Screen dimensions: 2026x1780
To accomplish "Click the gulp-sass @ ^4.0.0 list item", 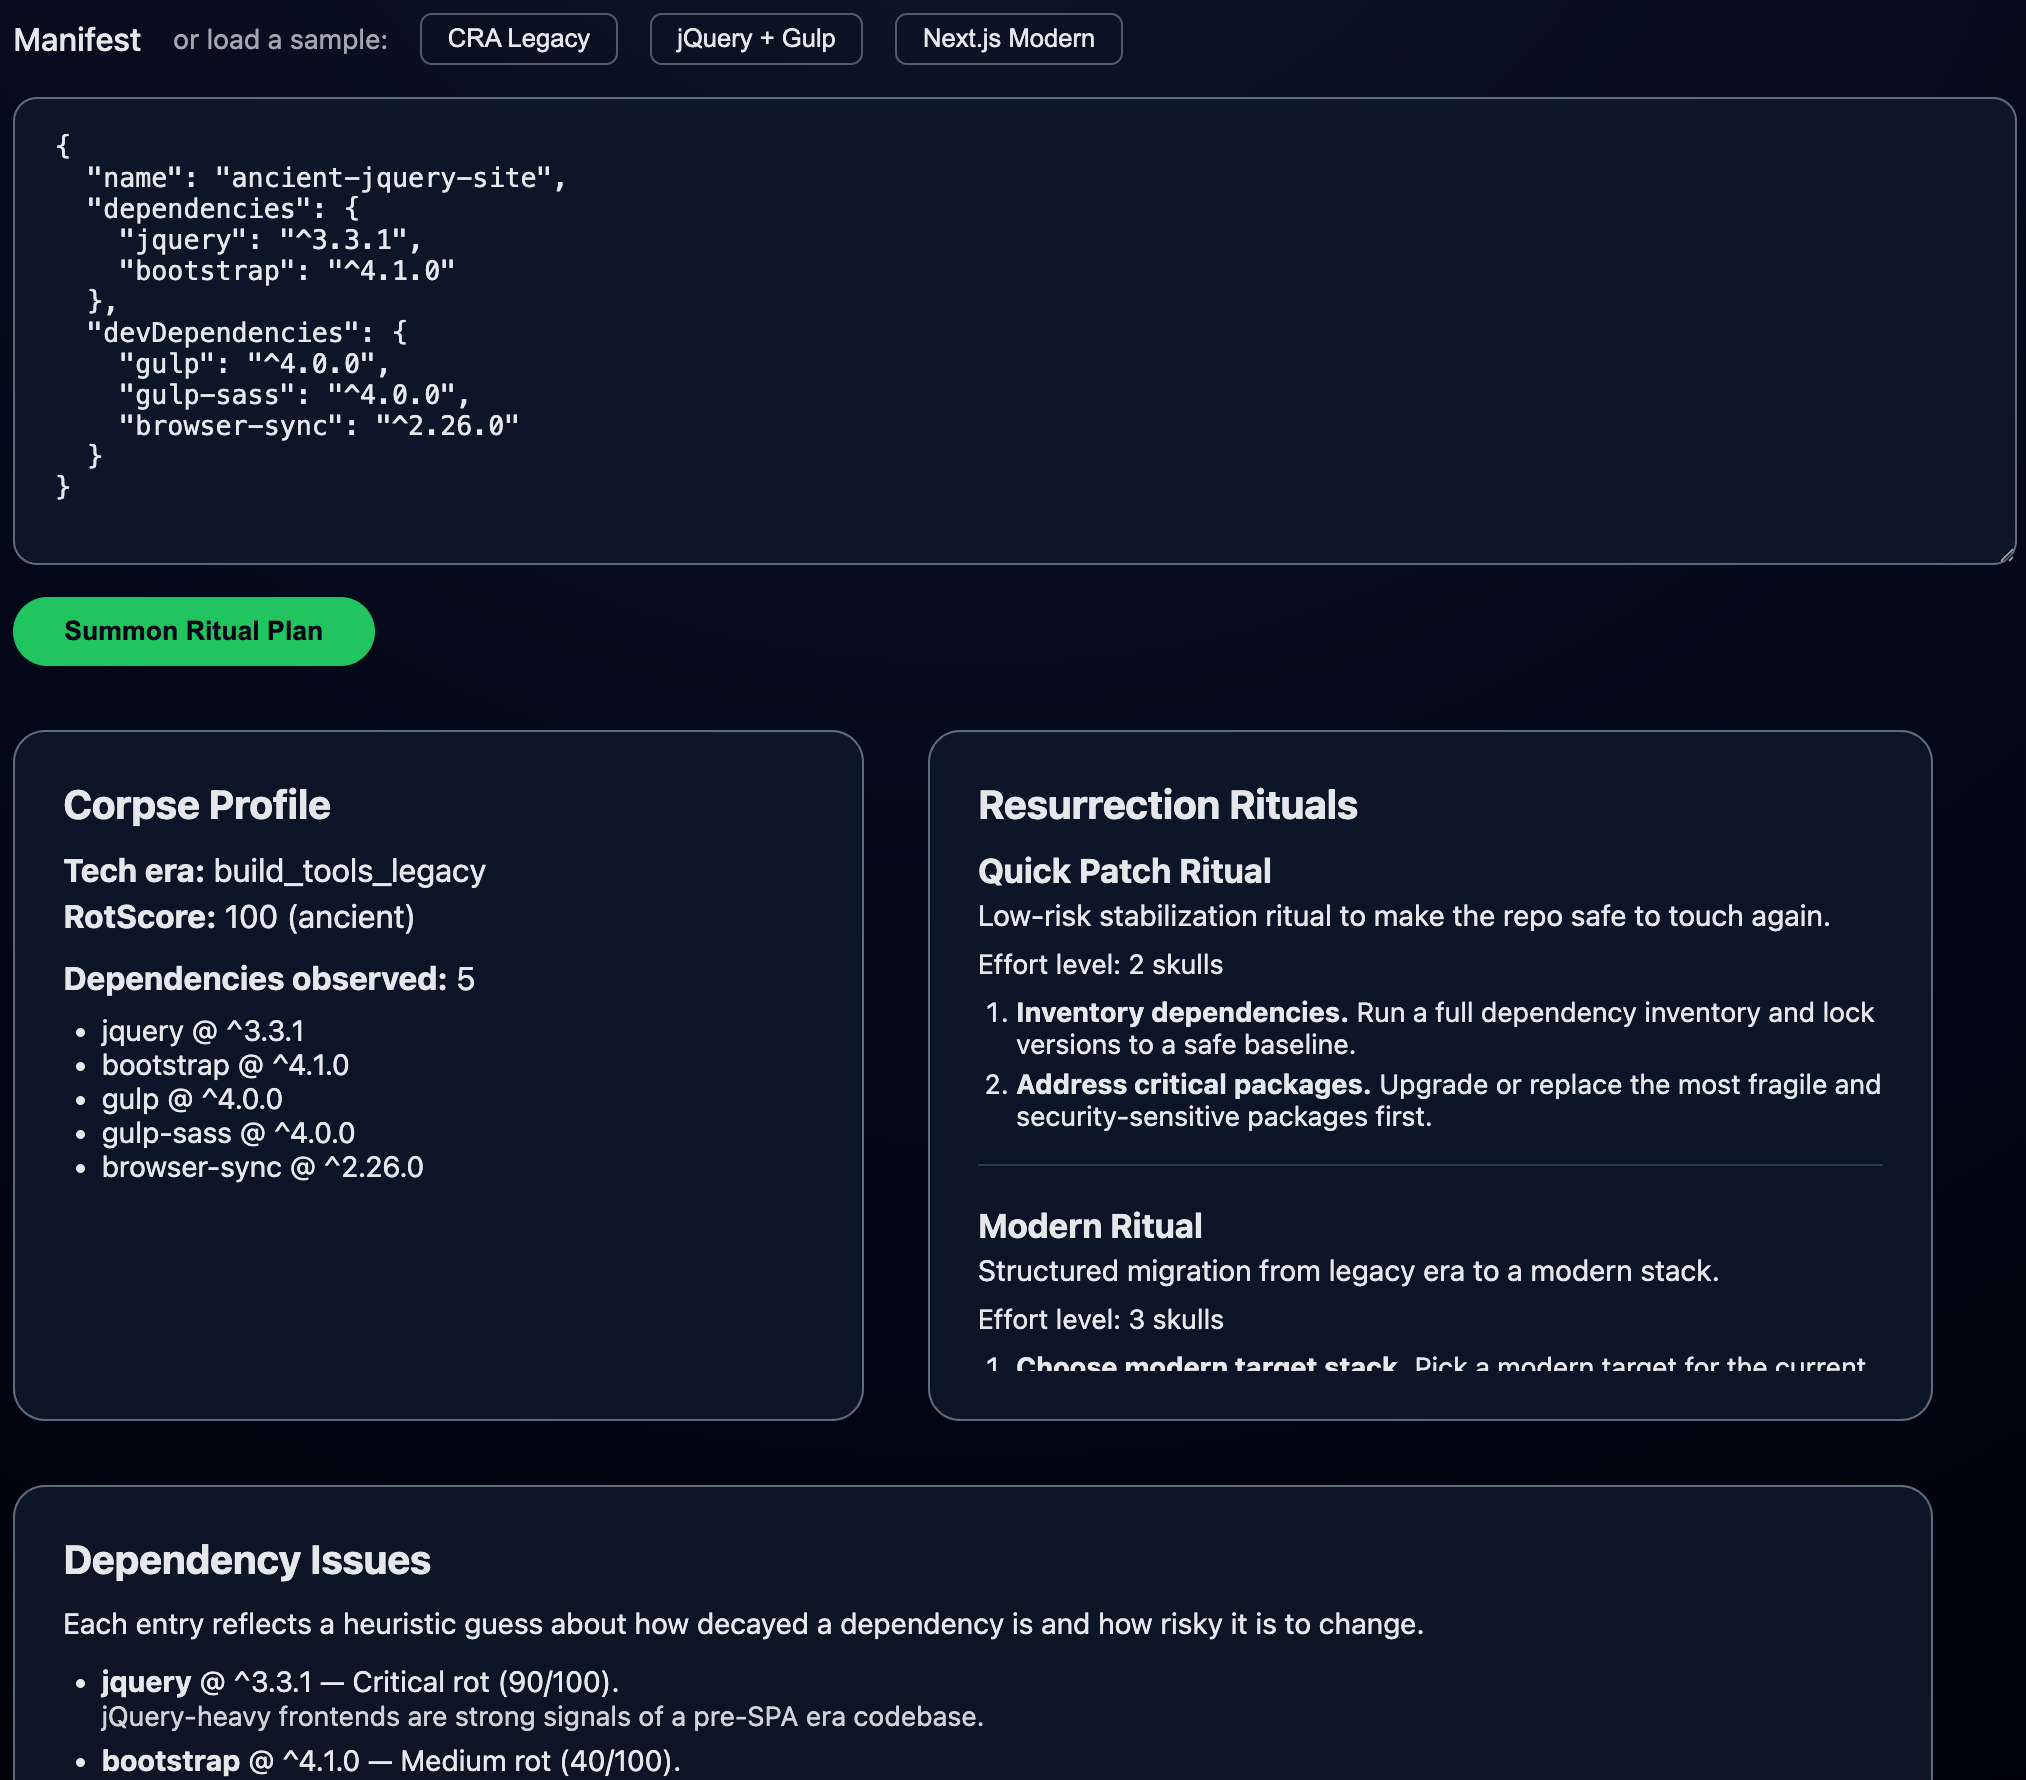I will coord(228,1133).
